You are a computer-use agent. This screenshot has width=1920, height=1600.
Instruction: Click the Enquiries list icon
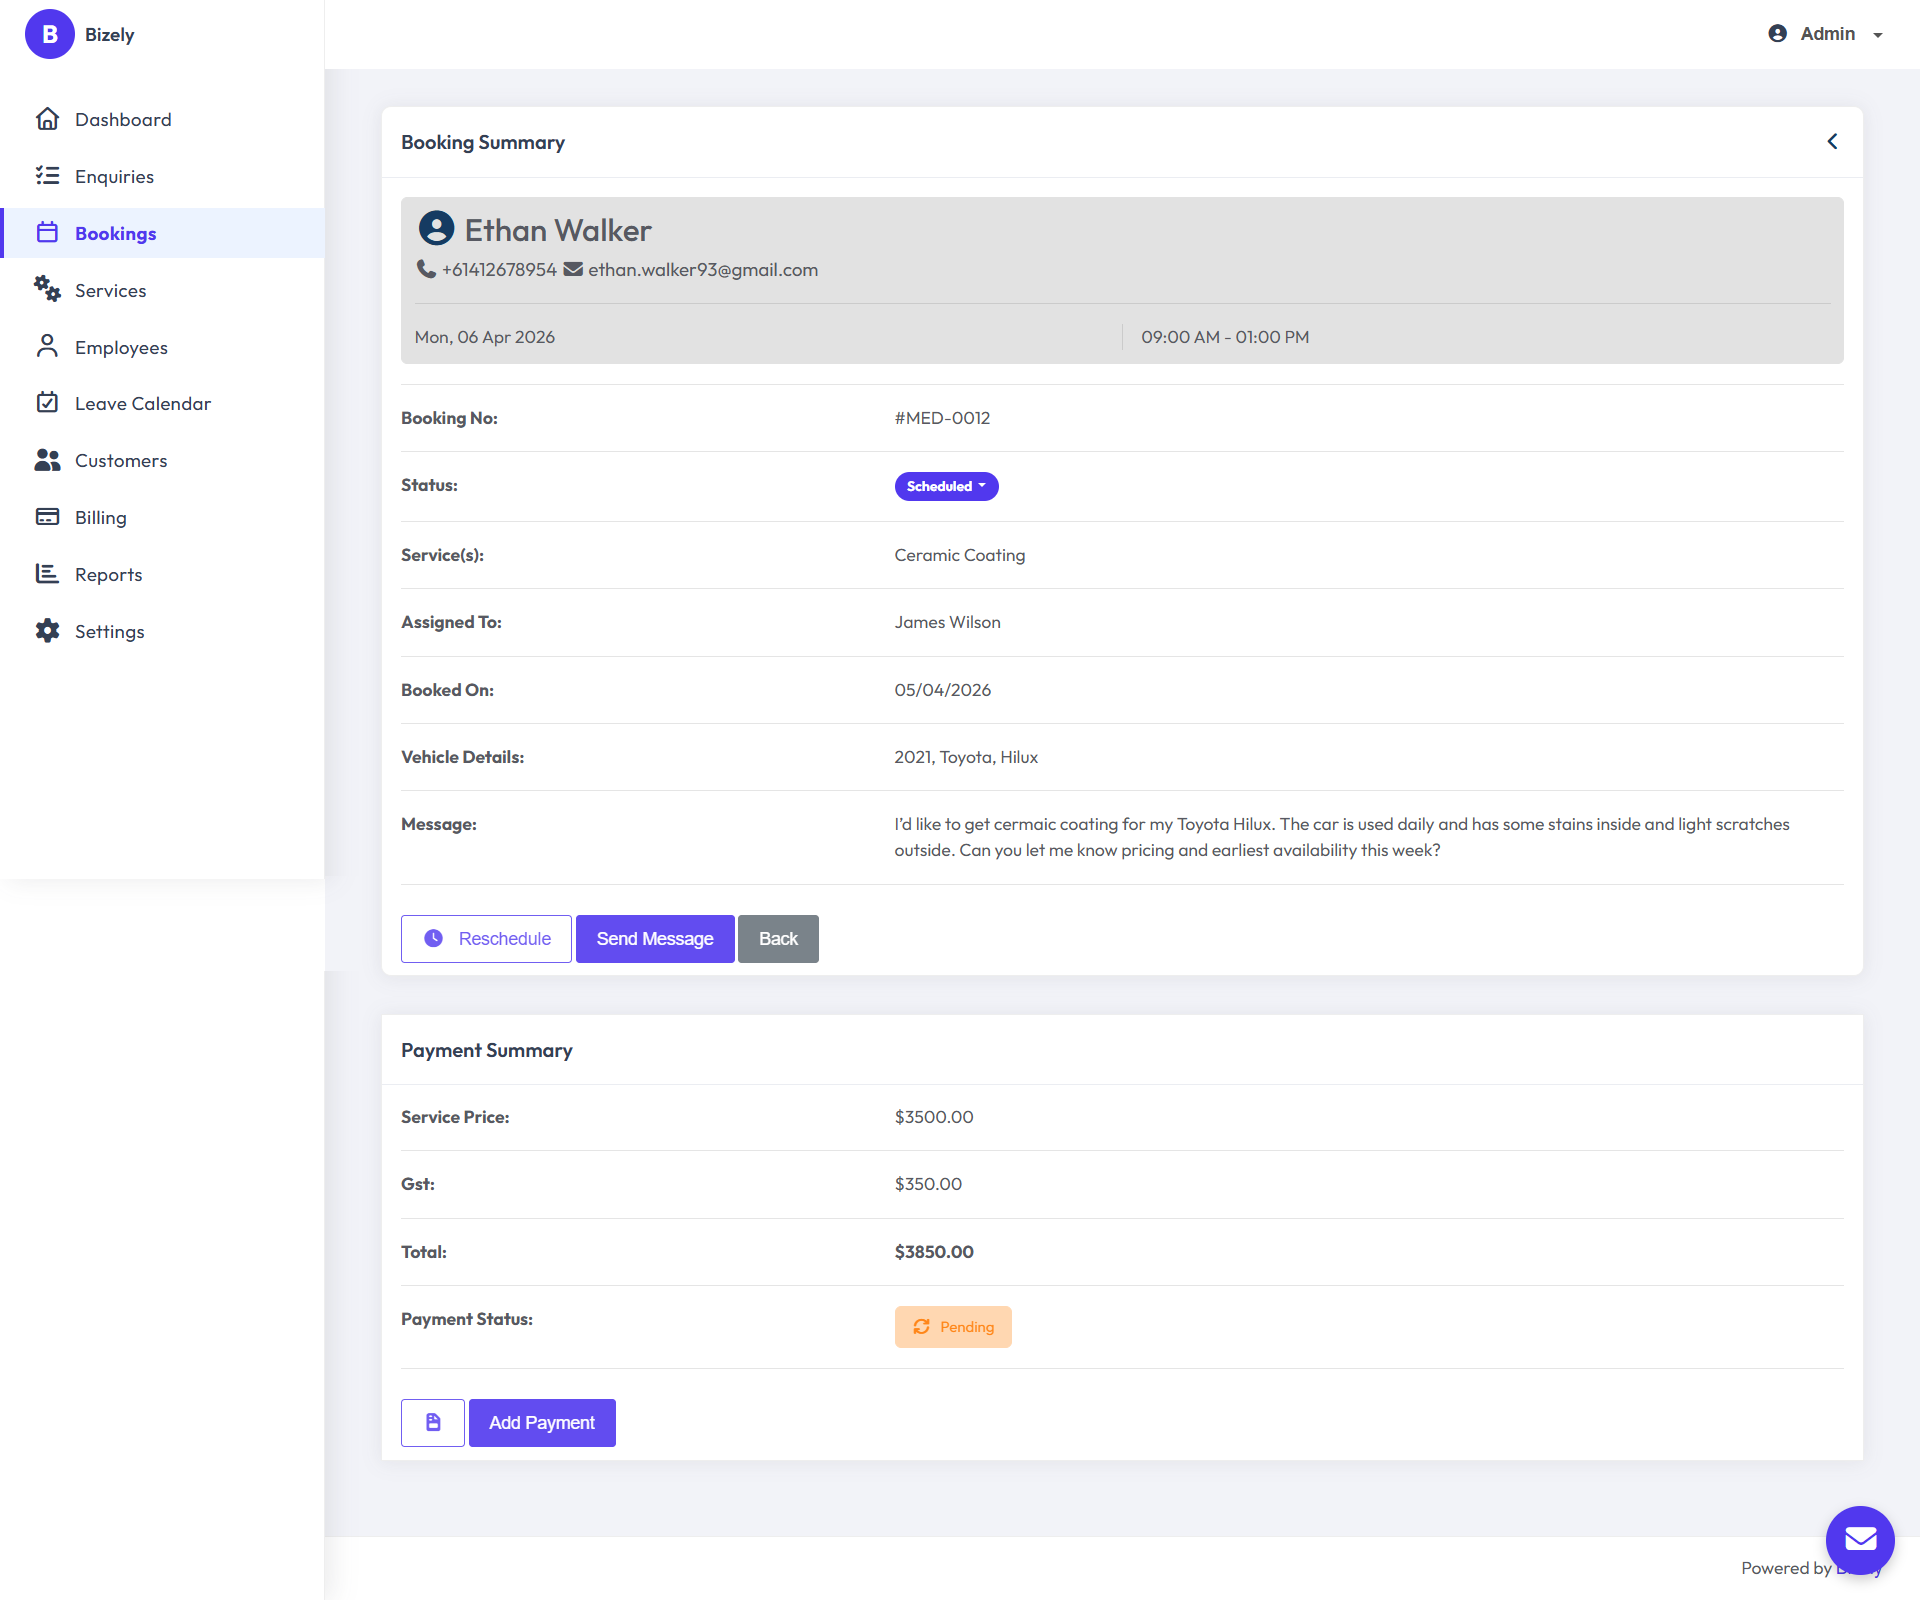[47, 176]
